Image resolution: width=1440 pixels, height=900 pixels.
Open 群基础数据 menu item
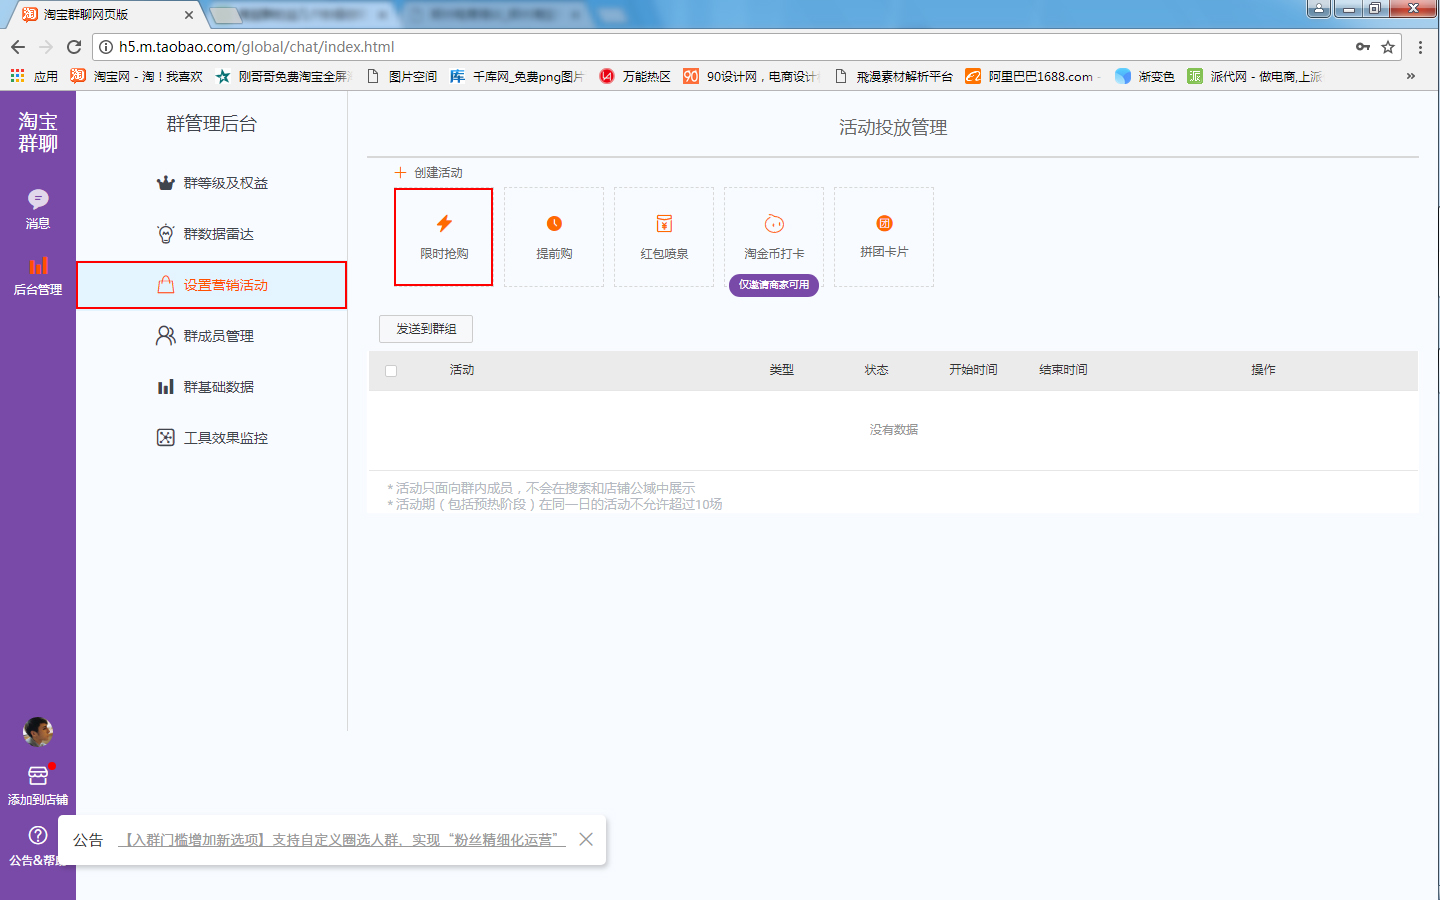pyautogui.click(x=212, y=387)
